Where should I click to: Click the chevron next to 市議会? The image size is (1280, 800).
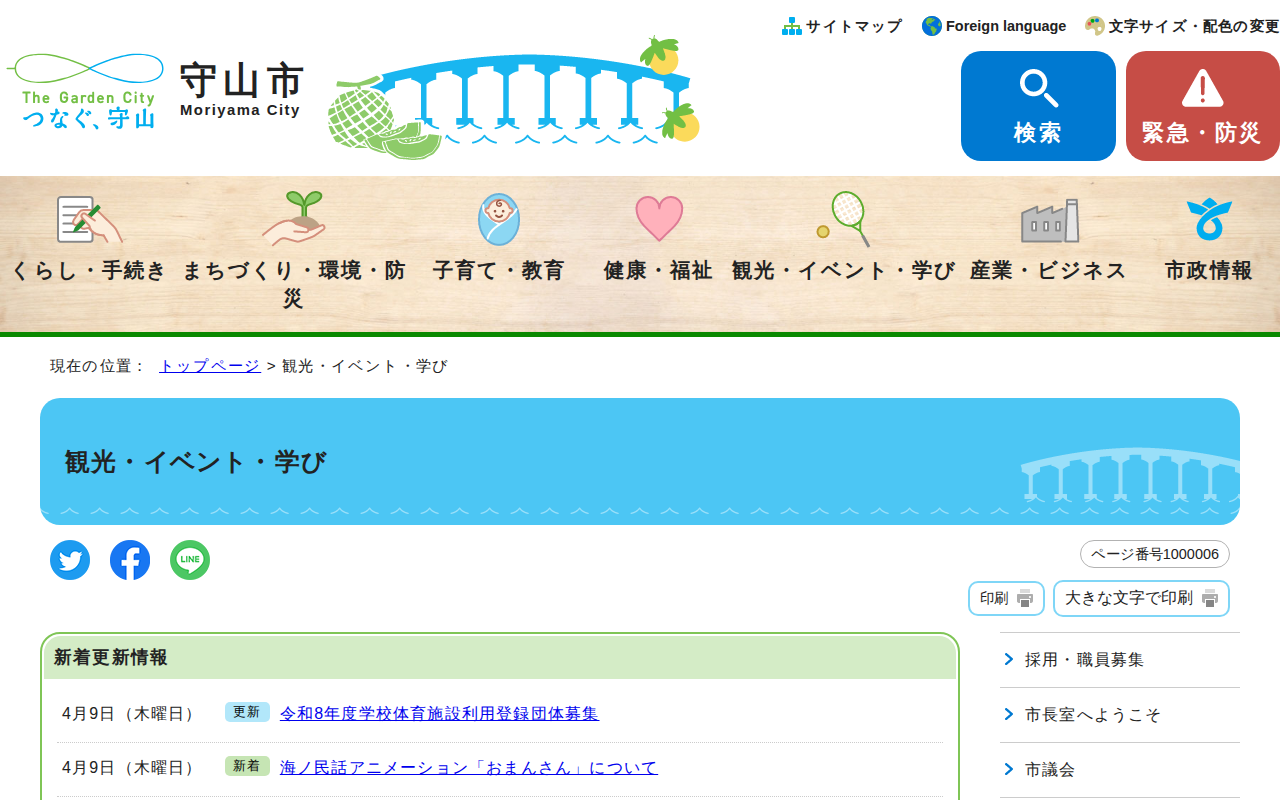coord(1009,769)
